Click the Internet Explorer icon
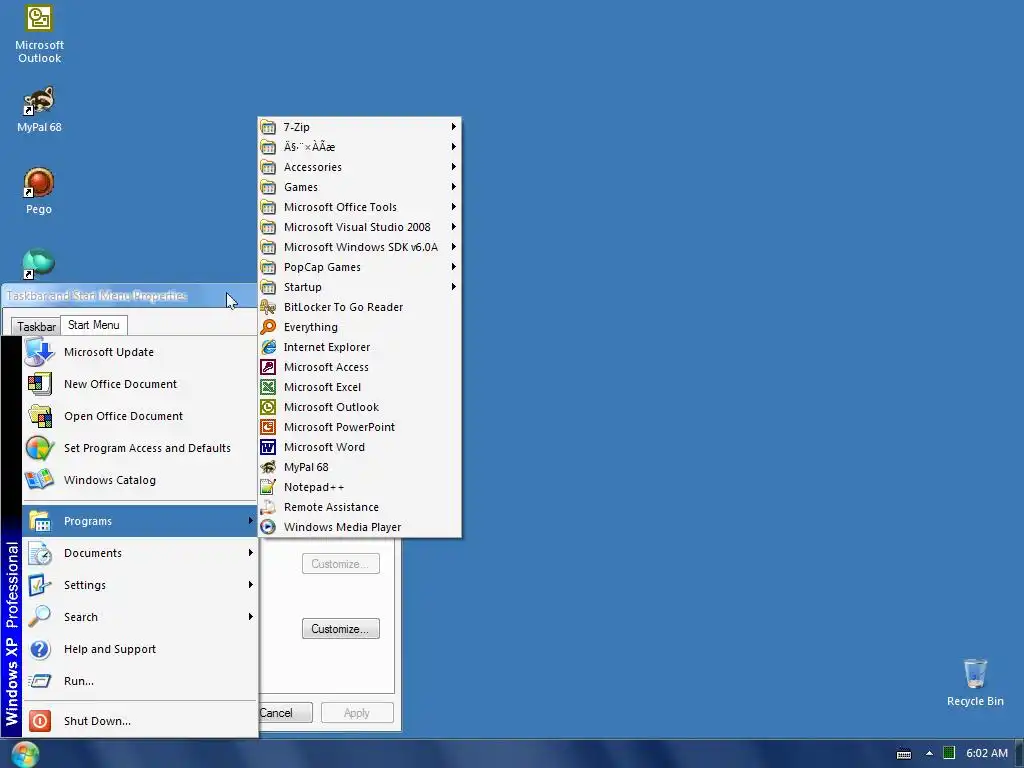The width and height of the screenshot is (1024, 768). [x=268, y=347]
